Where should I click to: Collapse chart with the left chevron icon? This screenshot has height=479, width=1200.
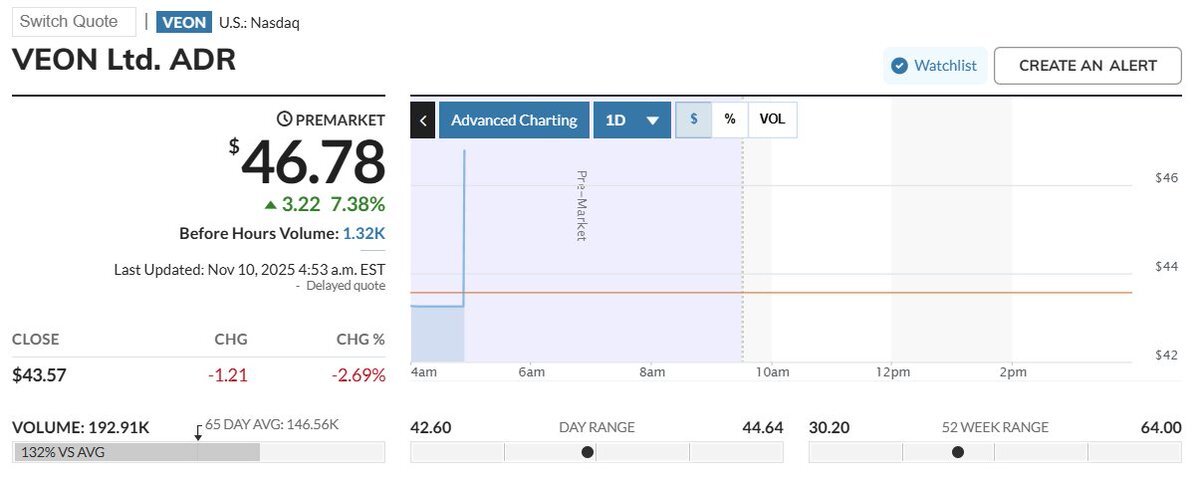pyautogui.click(x=423, y=120)
